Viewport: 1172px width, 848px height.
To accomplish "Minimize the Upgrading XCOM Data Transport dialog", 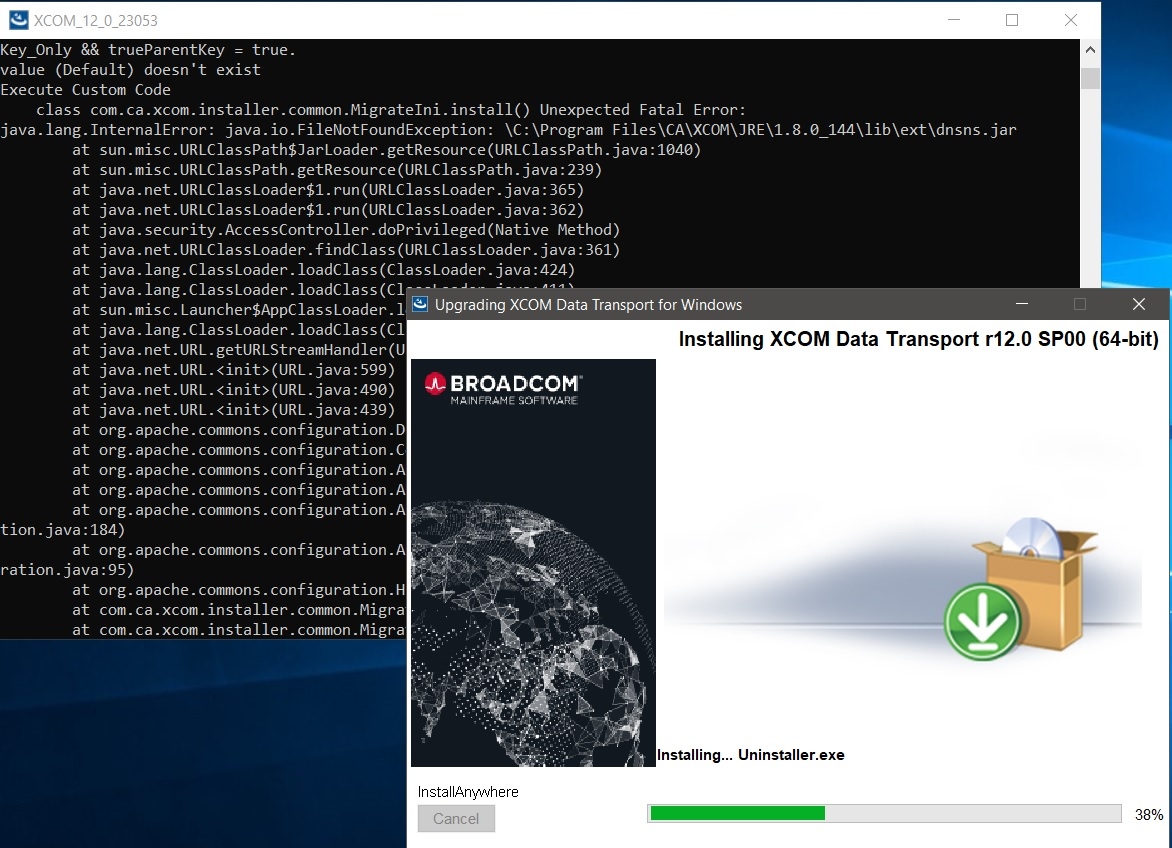I will [1022, 304].
